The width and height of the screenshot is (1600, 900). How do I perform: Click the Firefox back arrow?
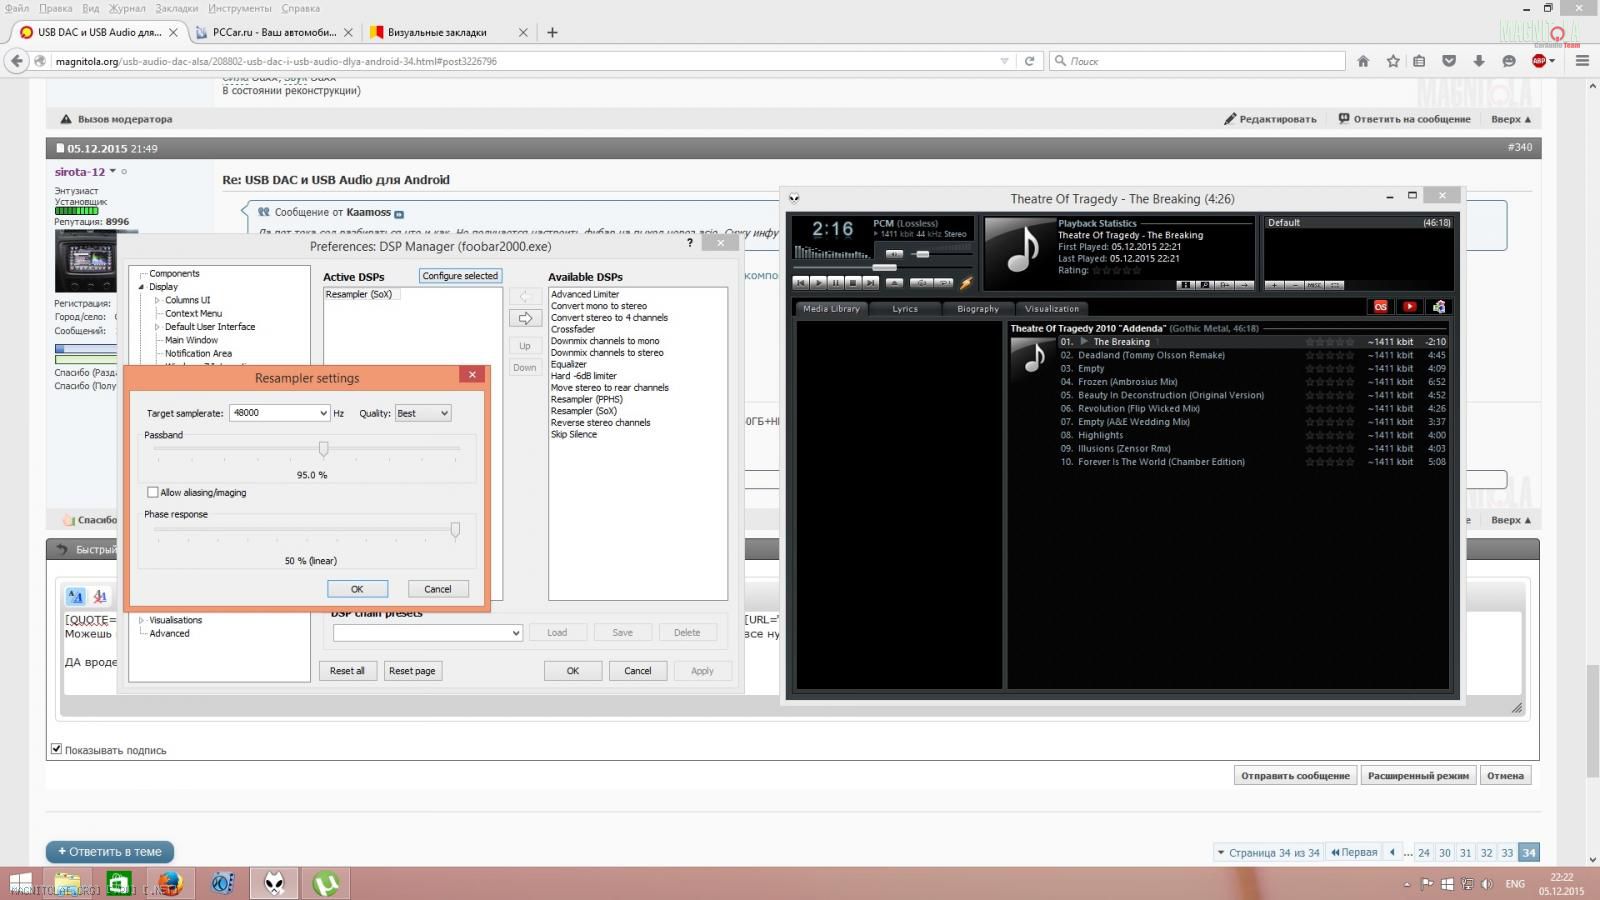17,61
